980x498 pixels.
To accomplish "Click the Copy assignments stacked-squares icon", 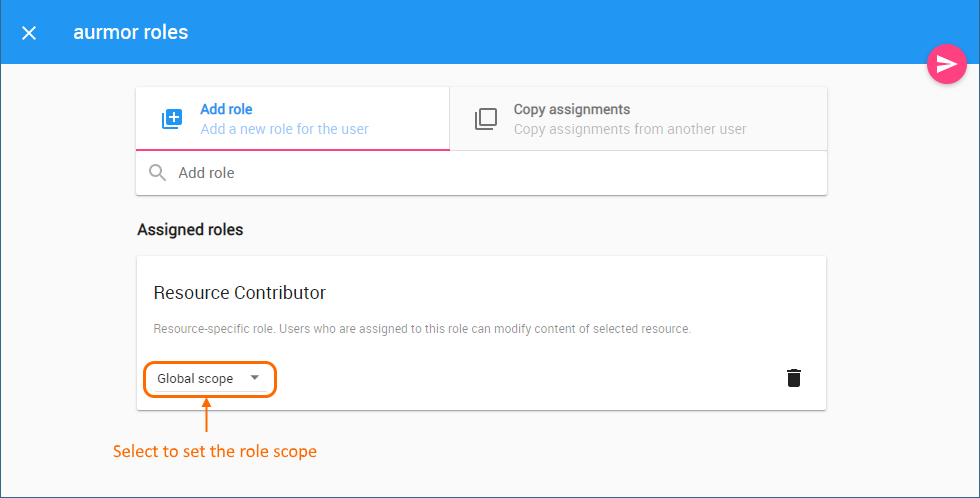I will (x=485, y=119).
